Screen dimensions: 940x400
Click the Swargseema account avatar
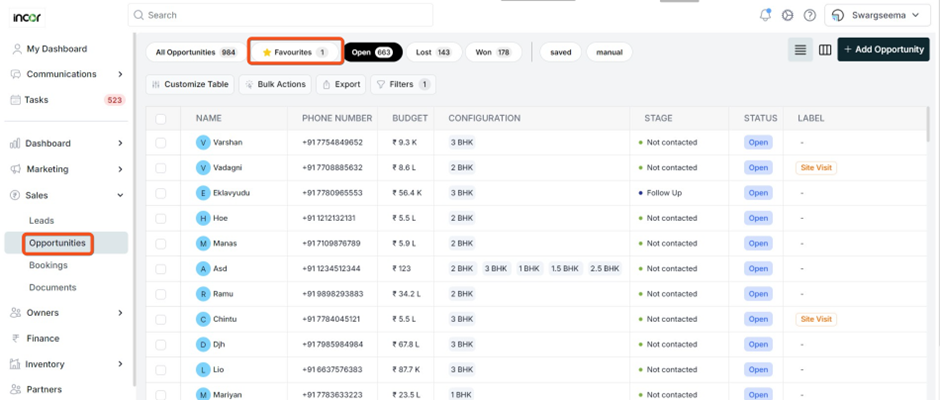(839, 16)
